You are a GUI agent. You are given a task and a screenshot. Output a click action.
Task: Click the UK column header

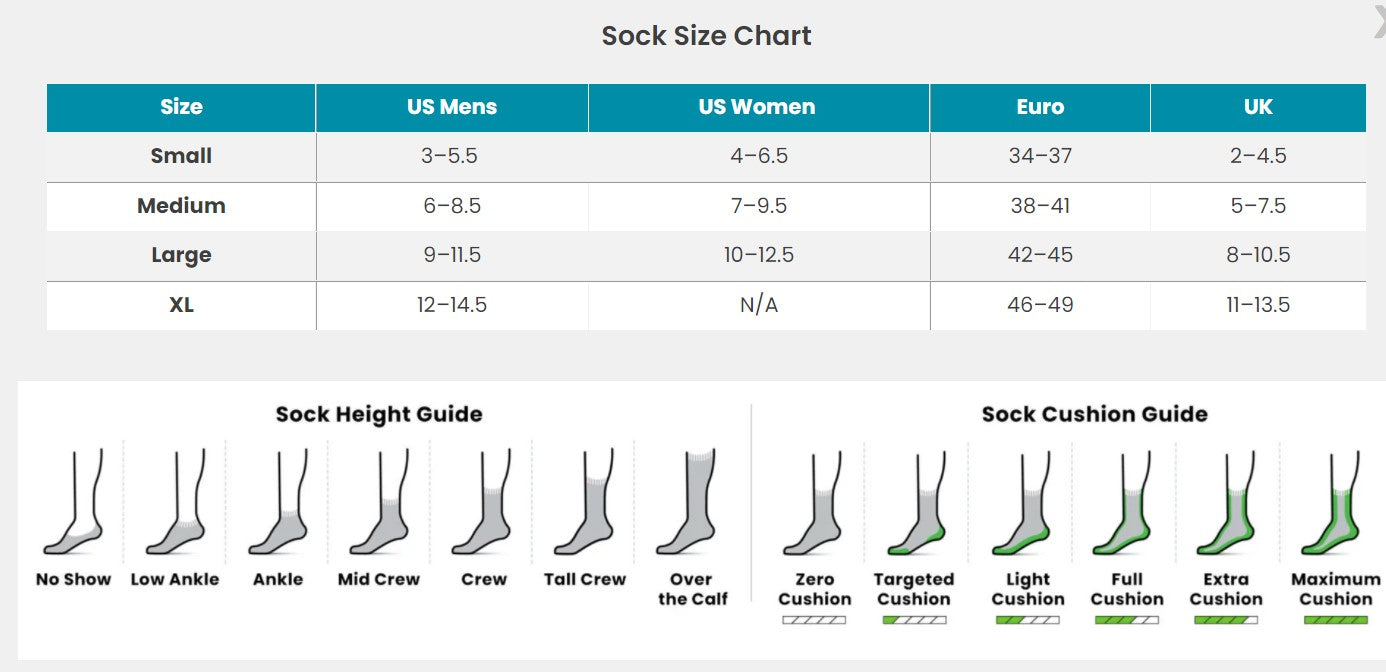coord(1258,107)
